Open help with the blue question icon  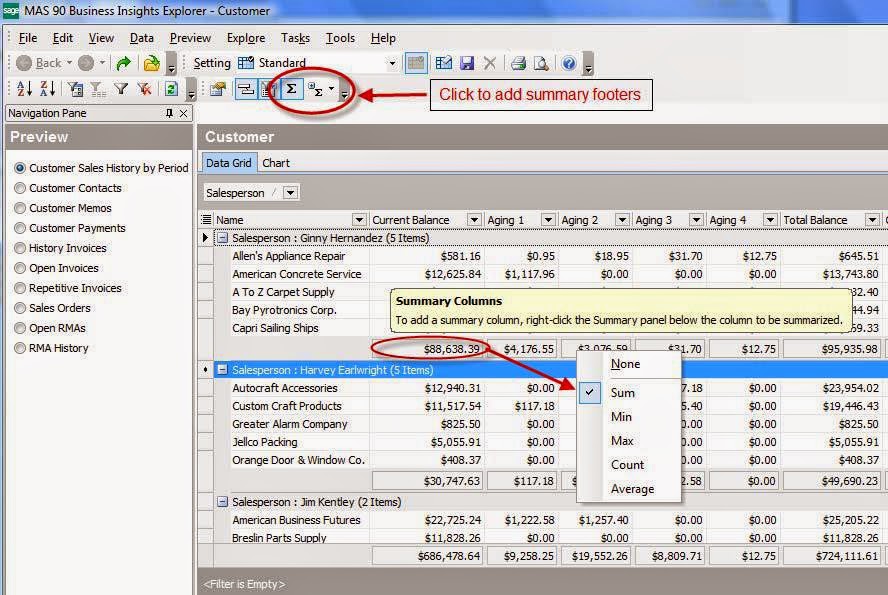pos(569,63)
